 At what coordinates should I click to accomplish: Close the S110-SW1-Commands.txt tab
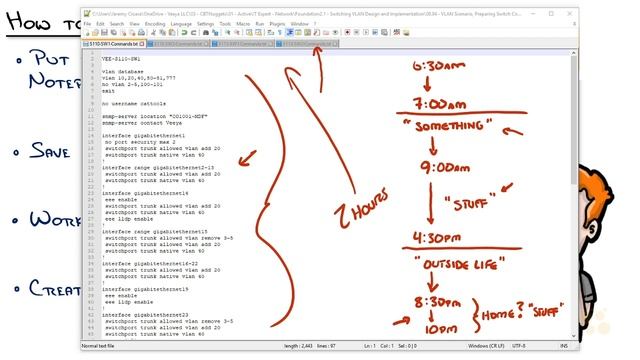coord(142,44)
